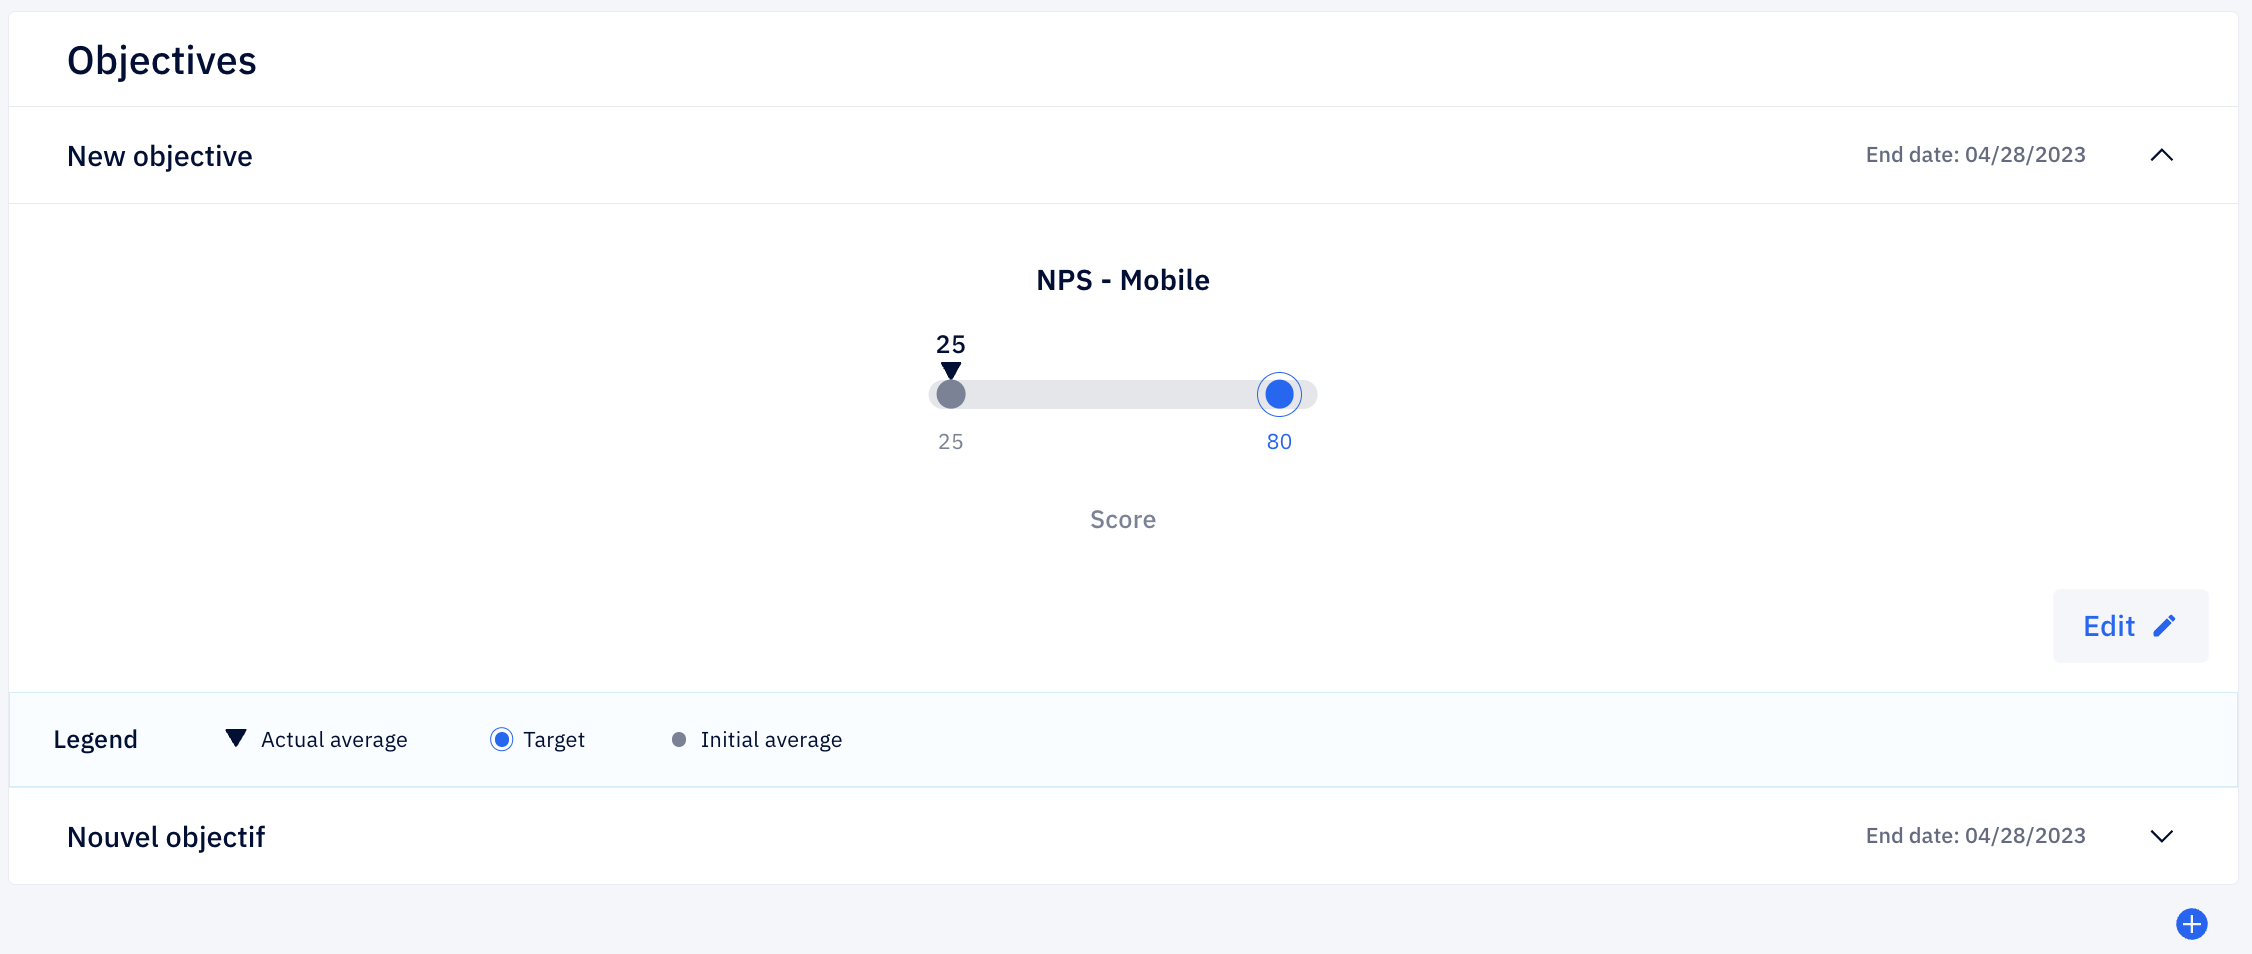Click the Target legend circle icon
The height and width of the screenshot is (954, 2252).
tap(502, 739)
